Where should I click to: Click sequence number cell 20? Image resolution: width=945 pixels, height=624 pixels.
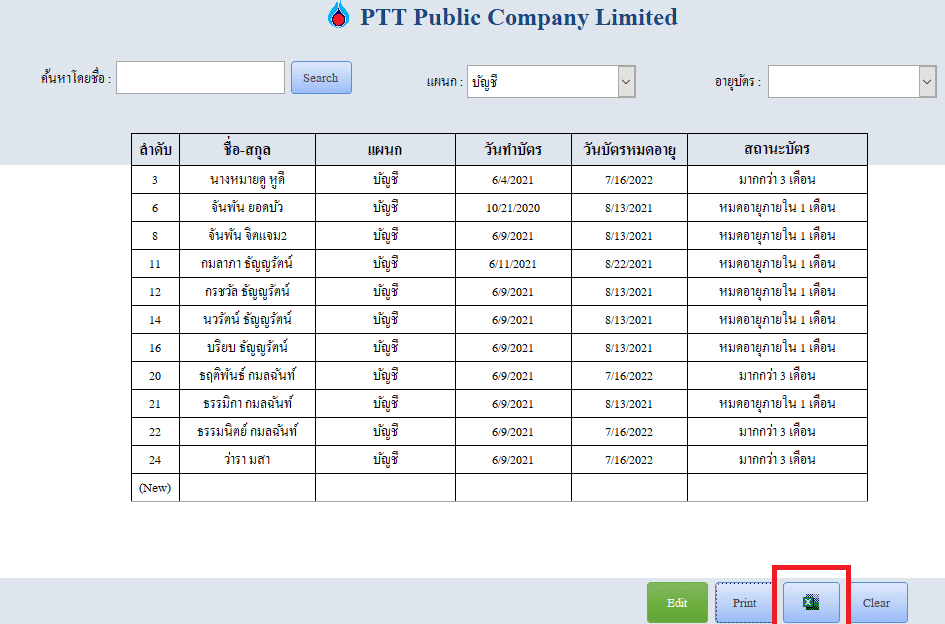[155, 376]
